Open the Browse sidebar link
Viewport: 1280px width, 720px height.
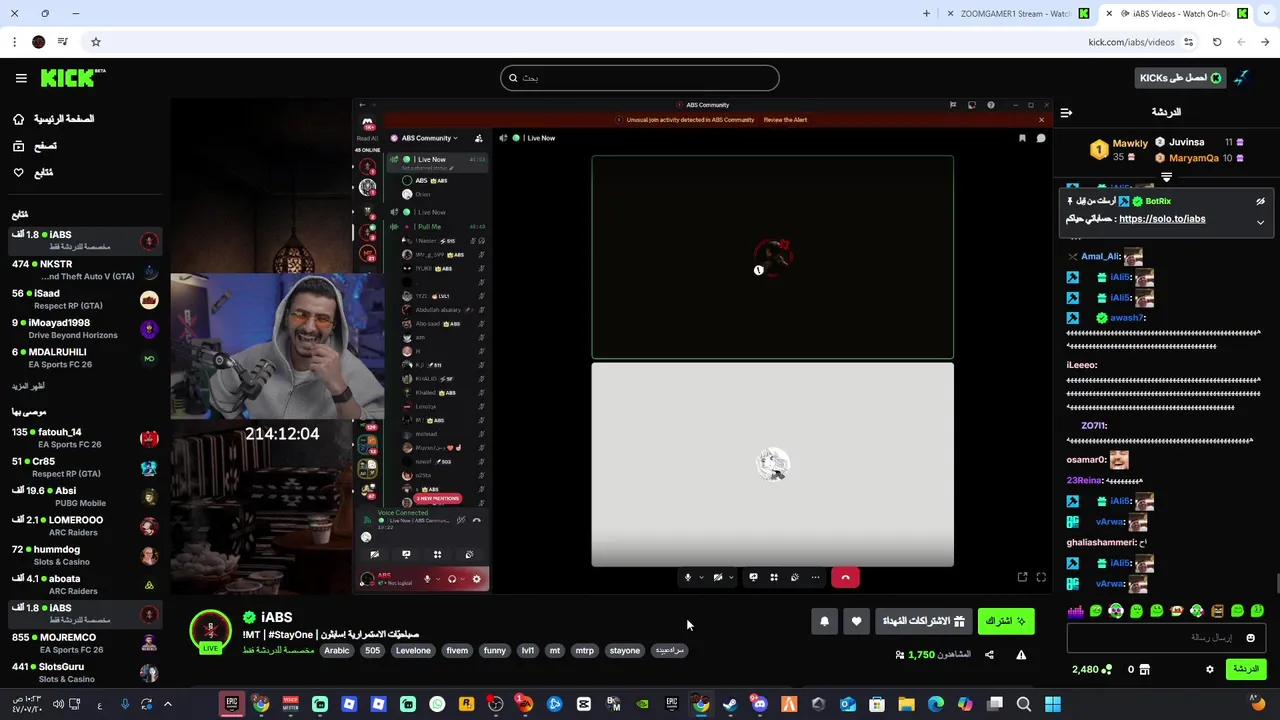[x=35, y=146]
